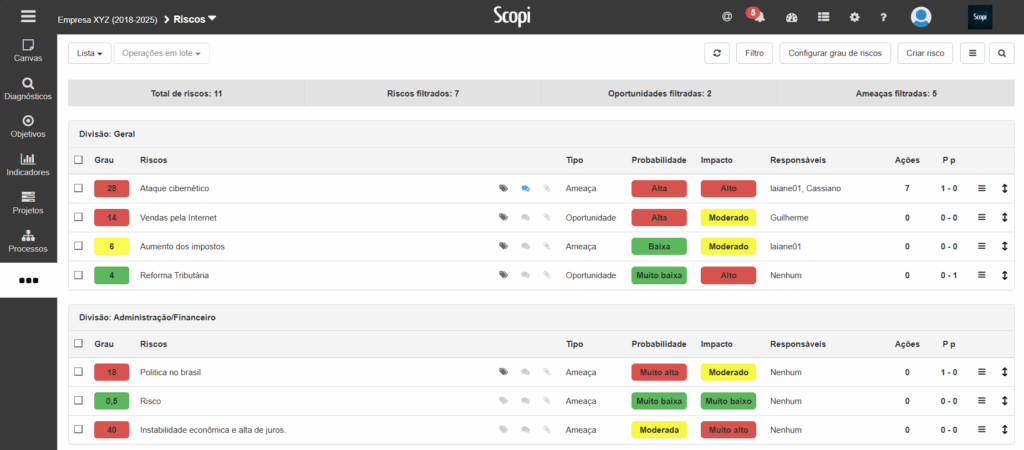Open Projetos in the sidebar
This screenshot has height=450, width=1024.
[x=28, y=203]
